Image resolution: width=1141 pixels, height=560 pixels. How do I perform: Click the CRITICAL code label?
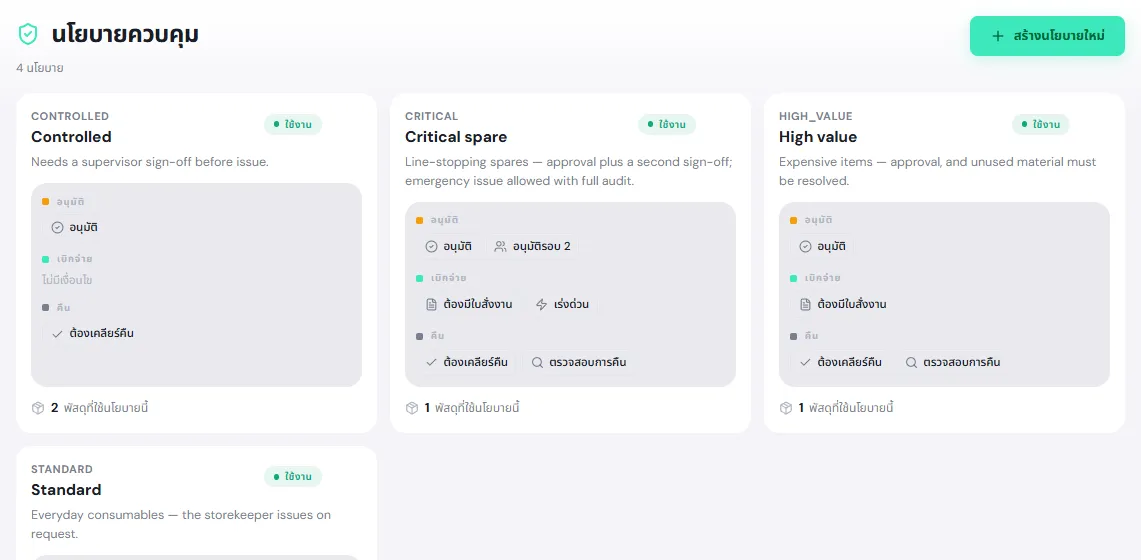pos(432,116)
